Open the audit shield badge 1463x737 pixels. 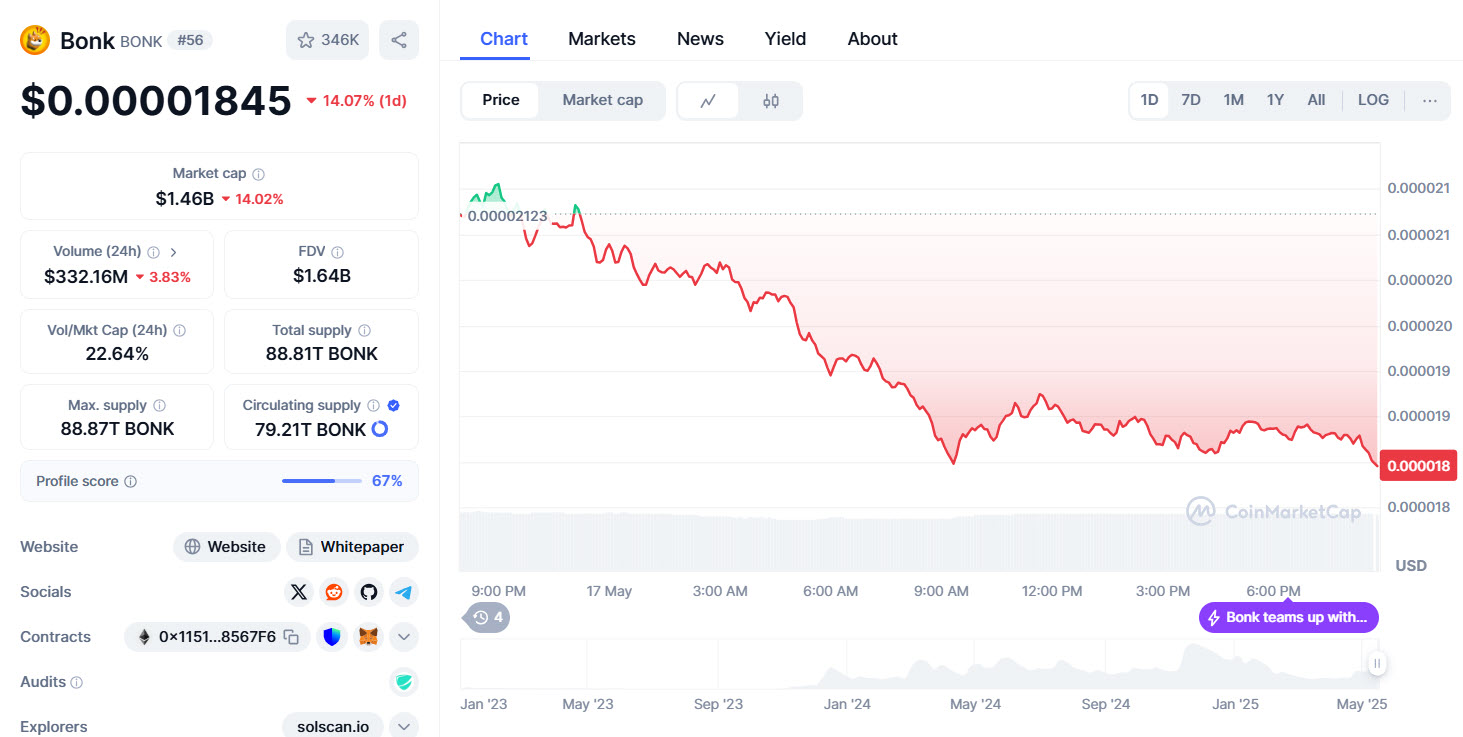tap(404, 682)
